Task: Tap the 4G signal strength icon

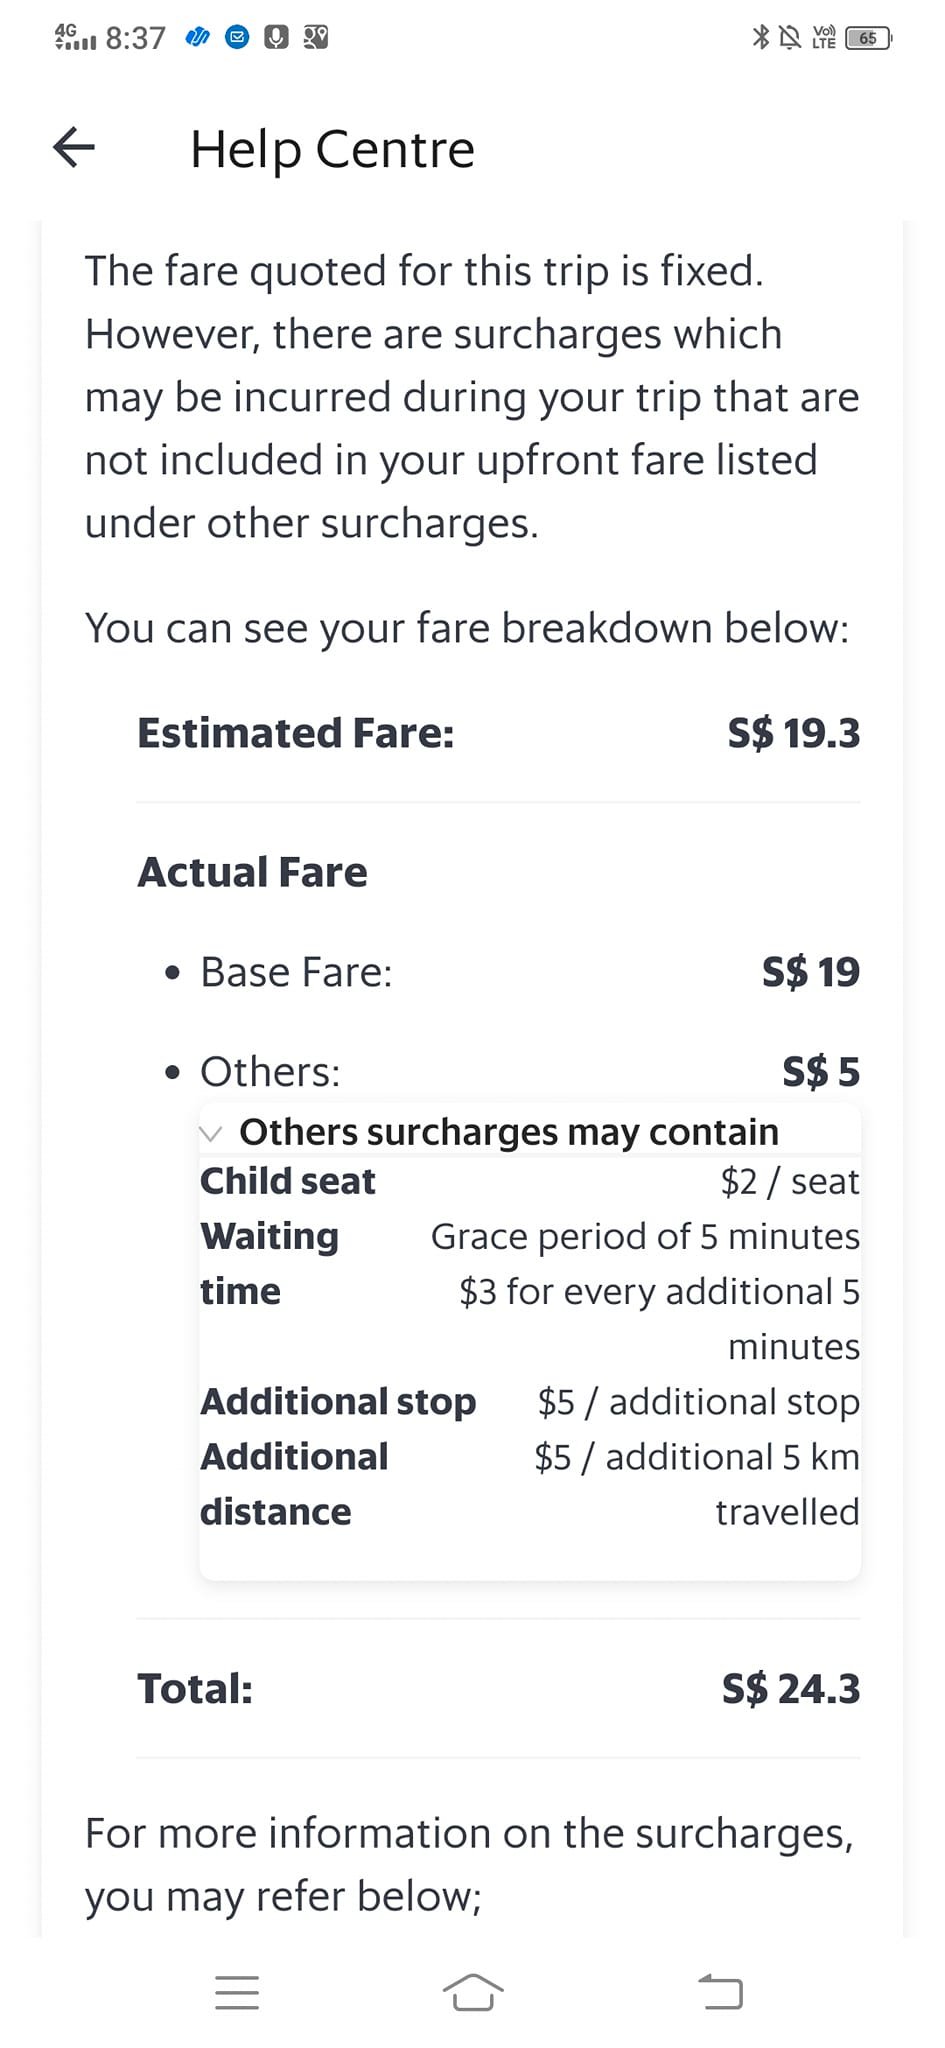Action: coord(75,38)
